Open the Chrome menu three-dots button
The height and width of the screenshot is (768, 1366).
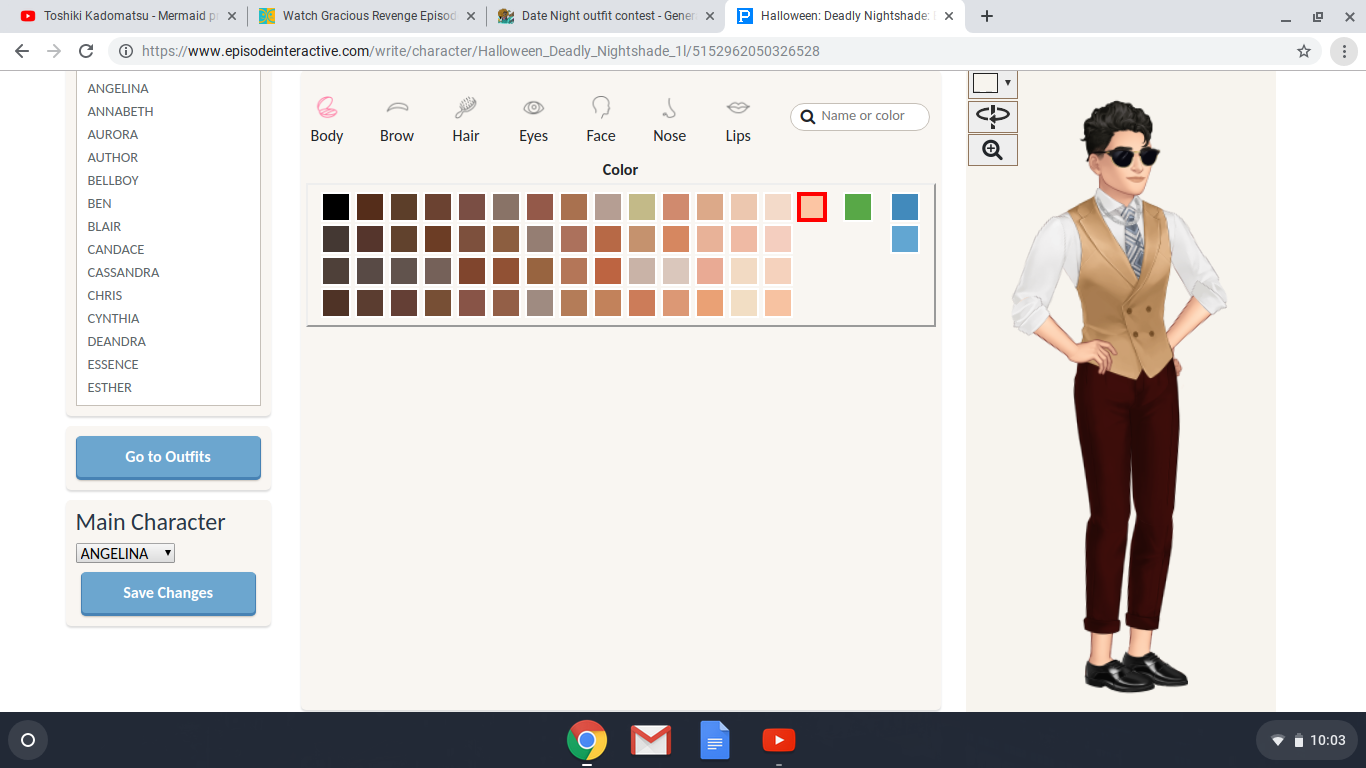1345,51
